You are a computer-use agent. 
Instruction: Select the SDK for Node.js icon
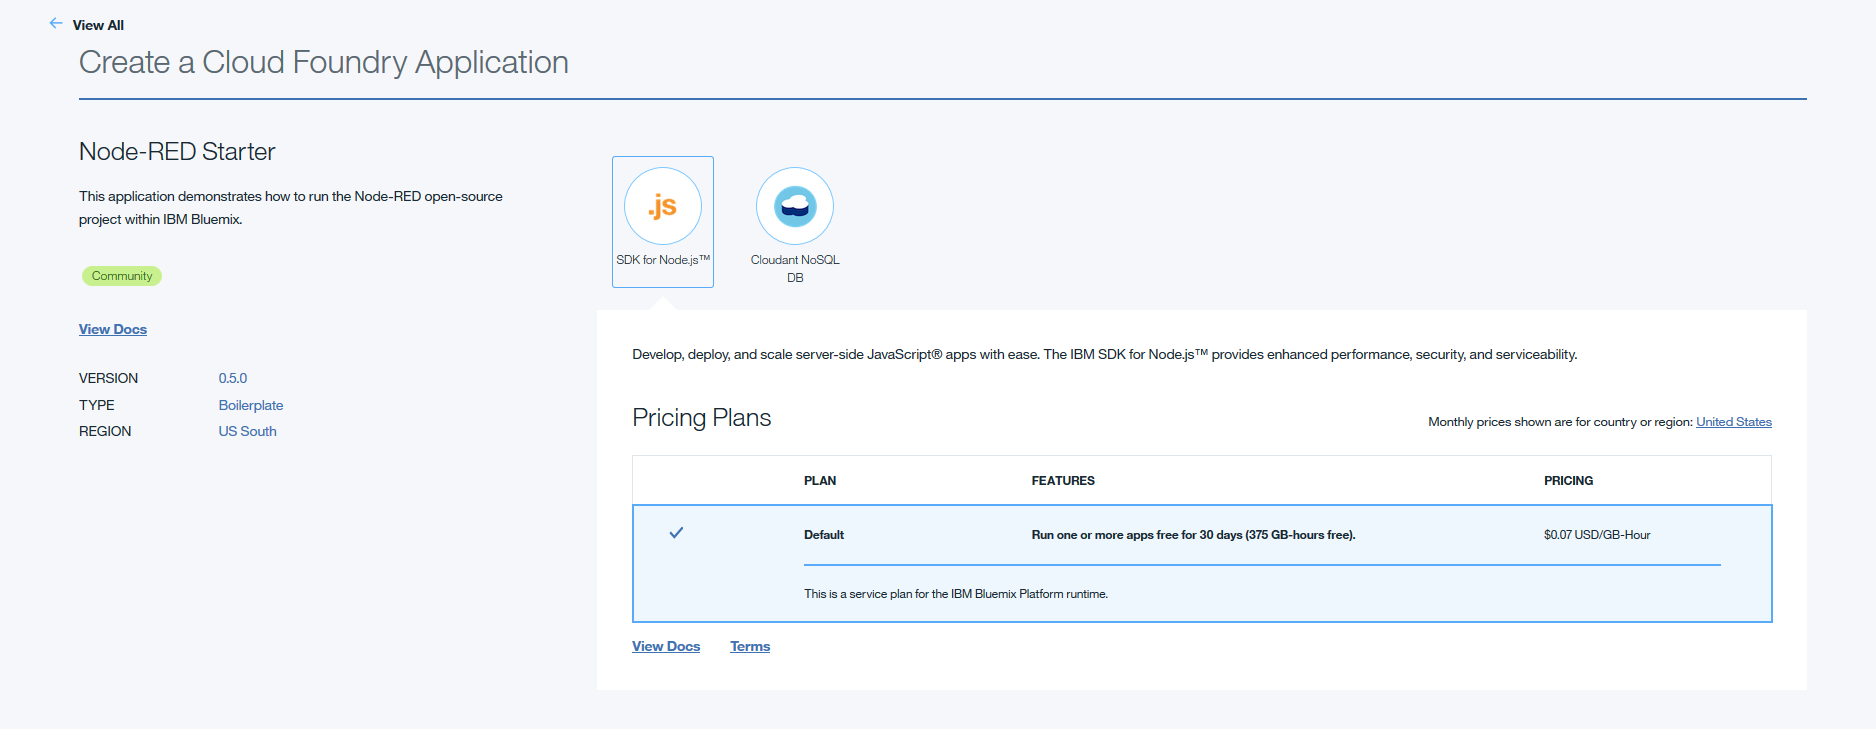(x=663, y=206)
